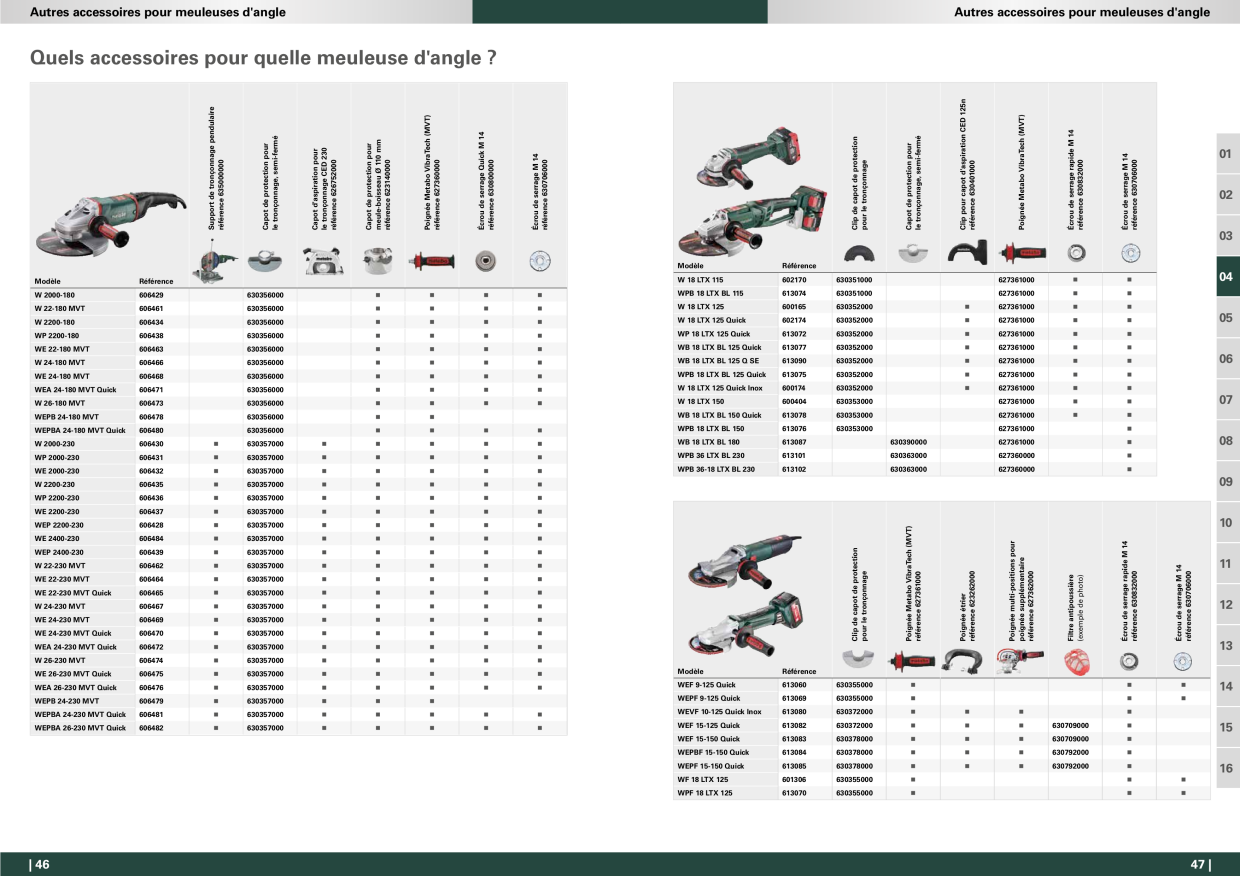This screenshot has width=1240, height=876.
Task: Switch to section tab 15
Action: [x=1226, y=728]
